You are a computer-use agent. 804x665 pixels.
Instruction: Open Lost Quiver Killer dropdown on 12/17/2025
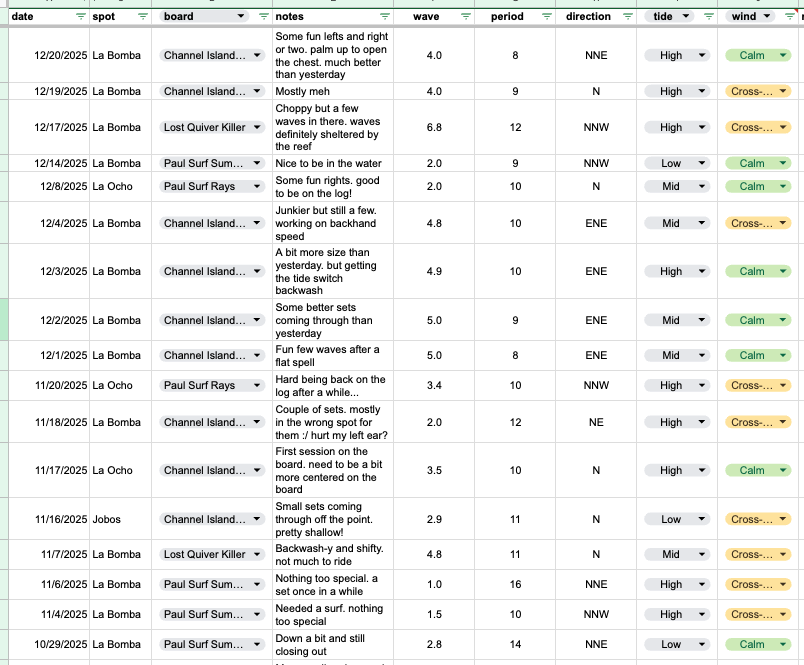pos(257,127)
